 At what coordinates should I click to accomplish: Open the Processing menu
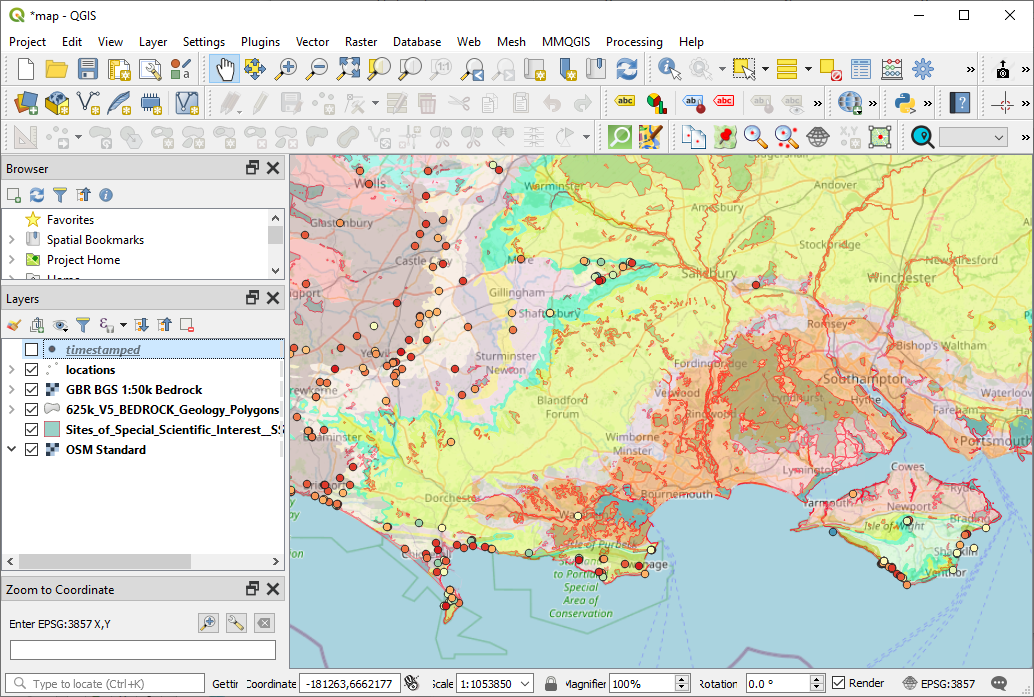(x=634, y=42)
